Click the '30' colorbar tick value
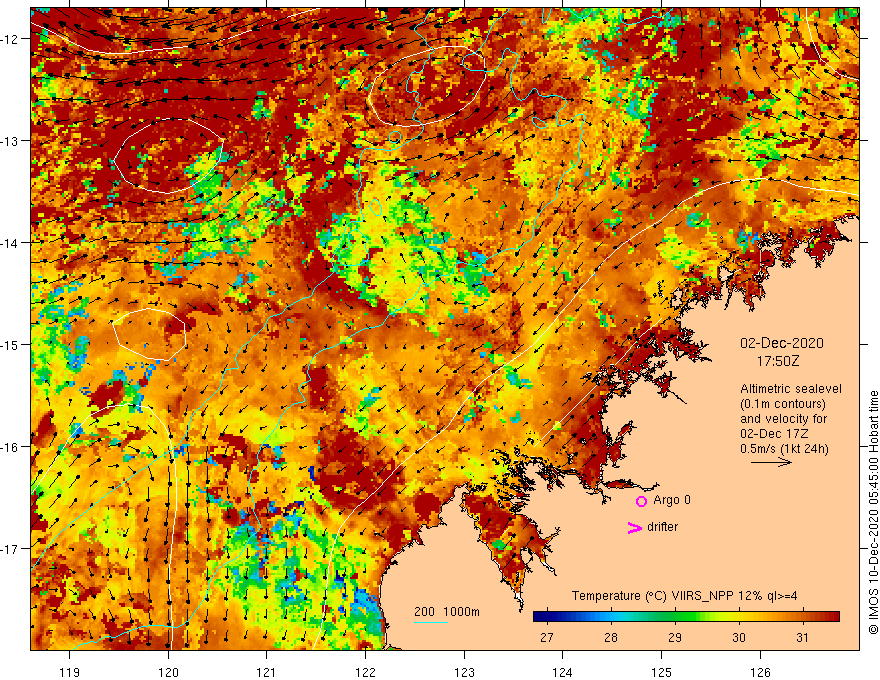880x680 pixels. click(739, 637)
